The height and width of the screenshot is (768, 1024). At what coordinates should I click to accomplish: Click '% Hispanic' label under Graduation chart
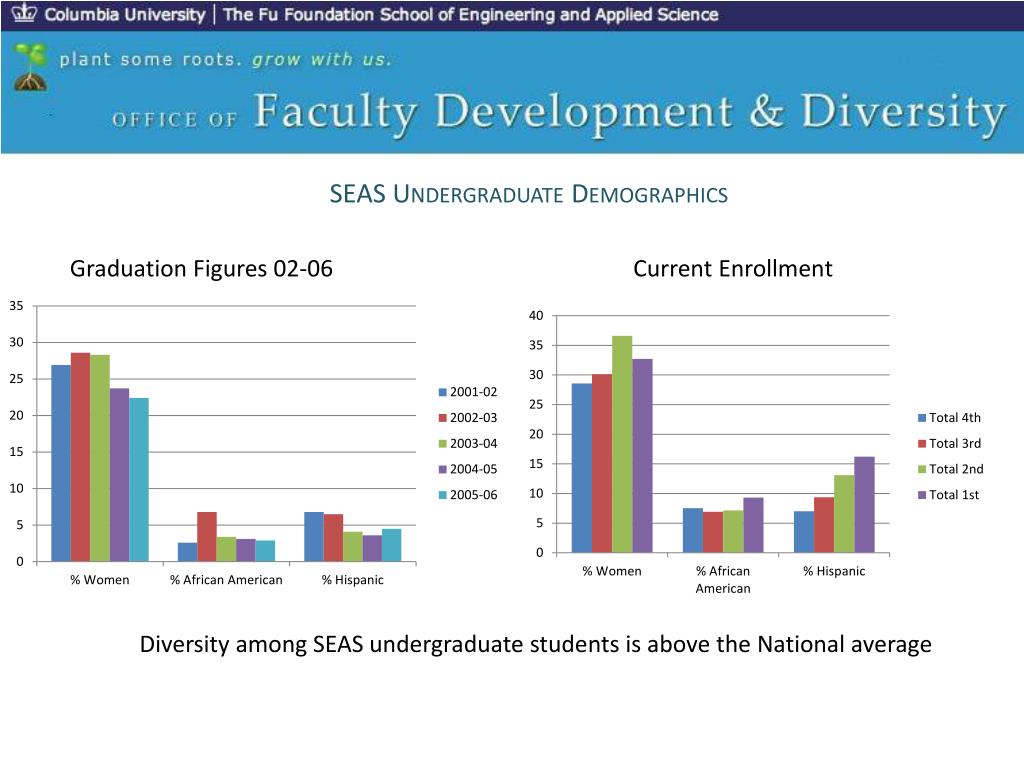click(x=353, y=580)
